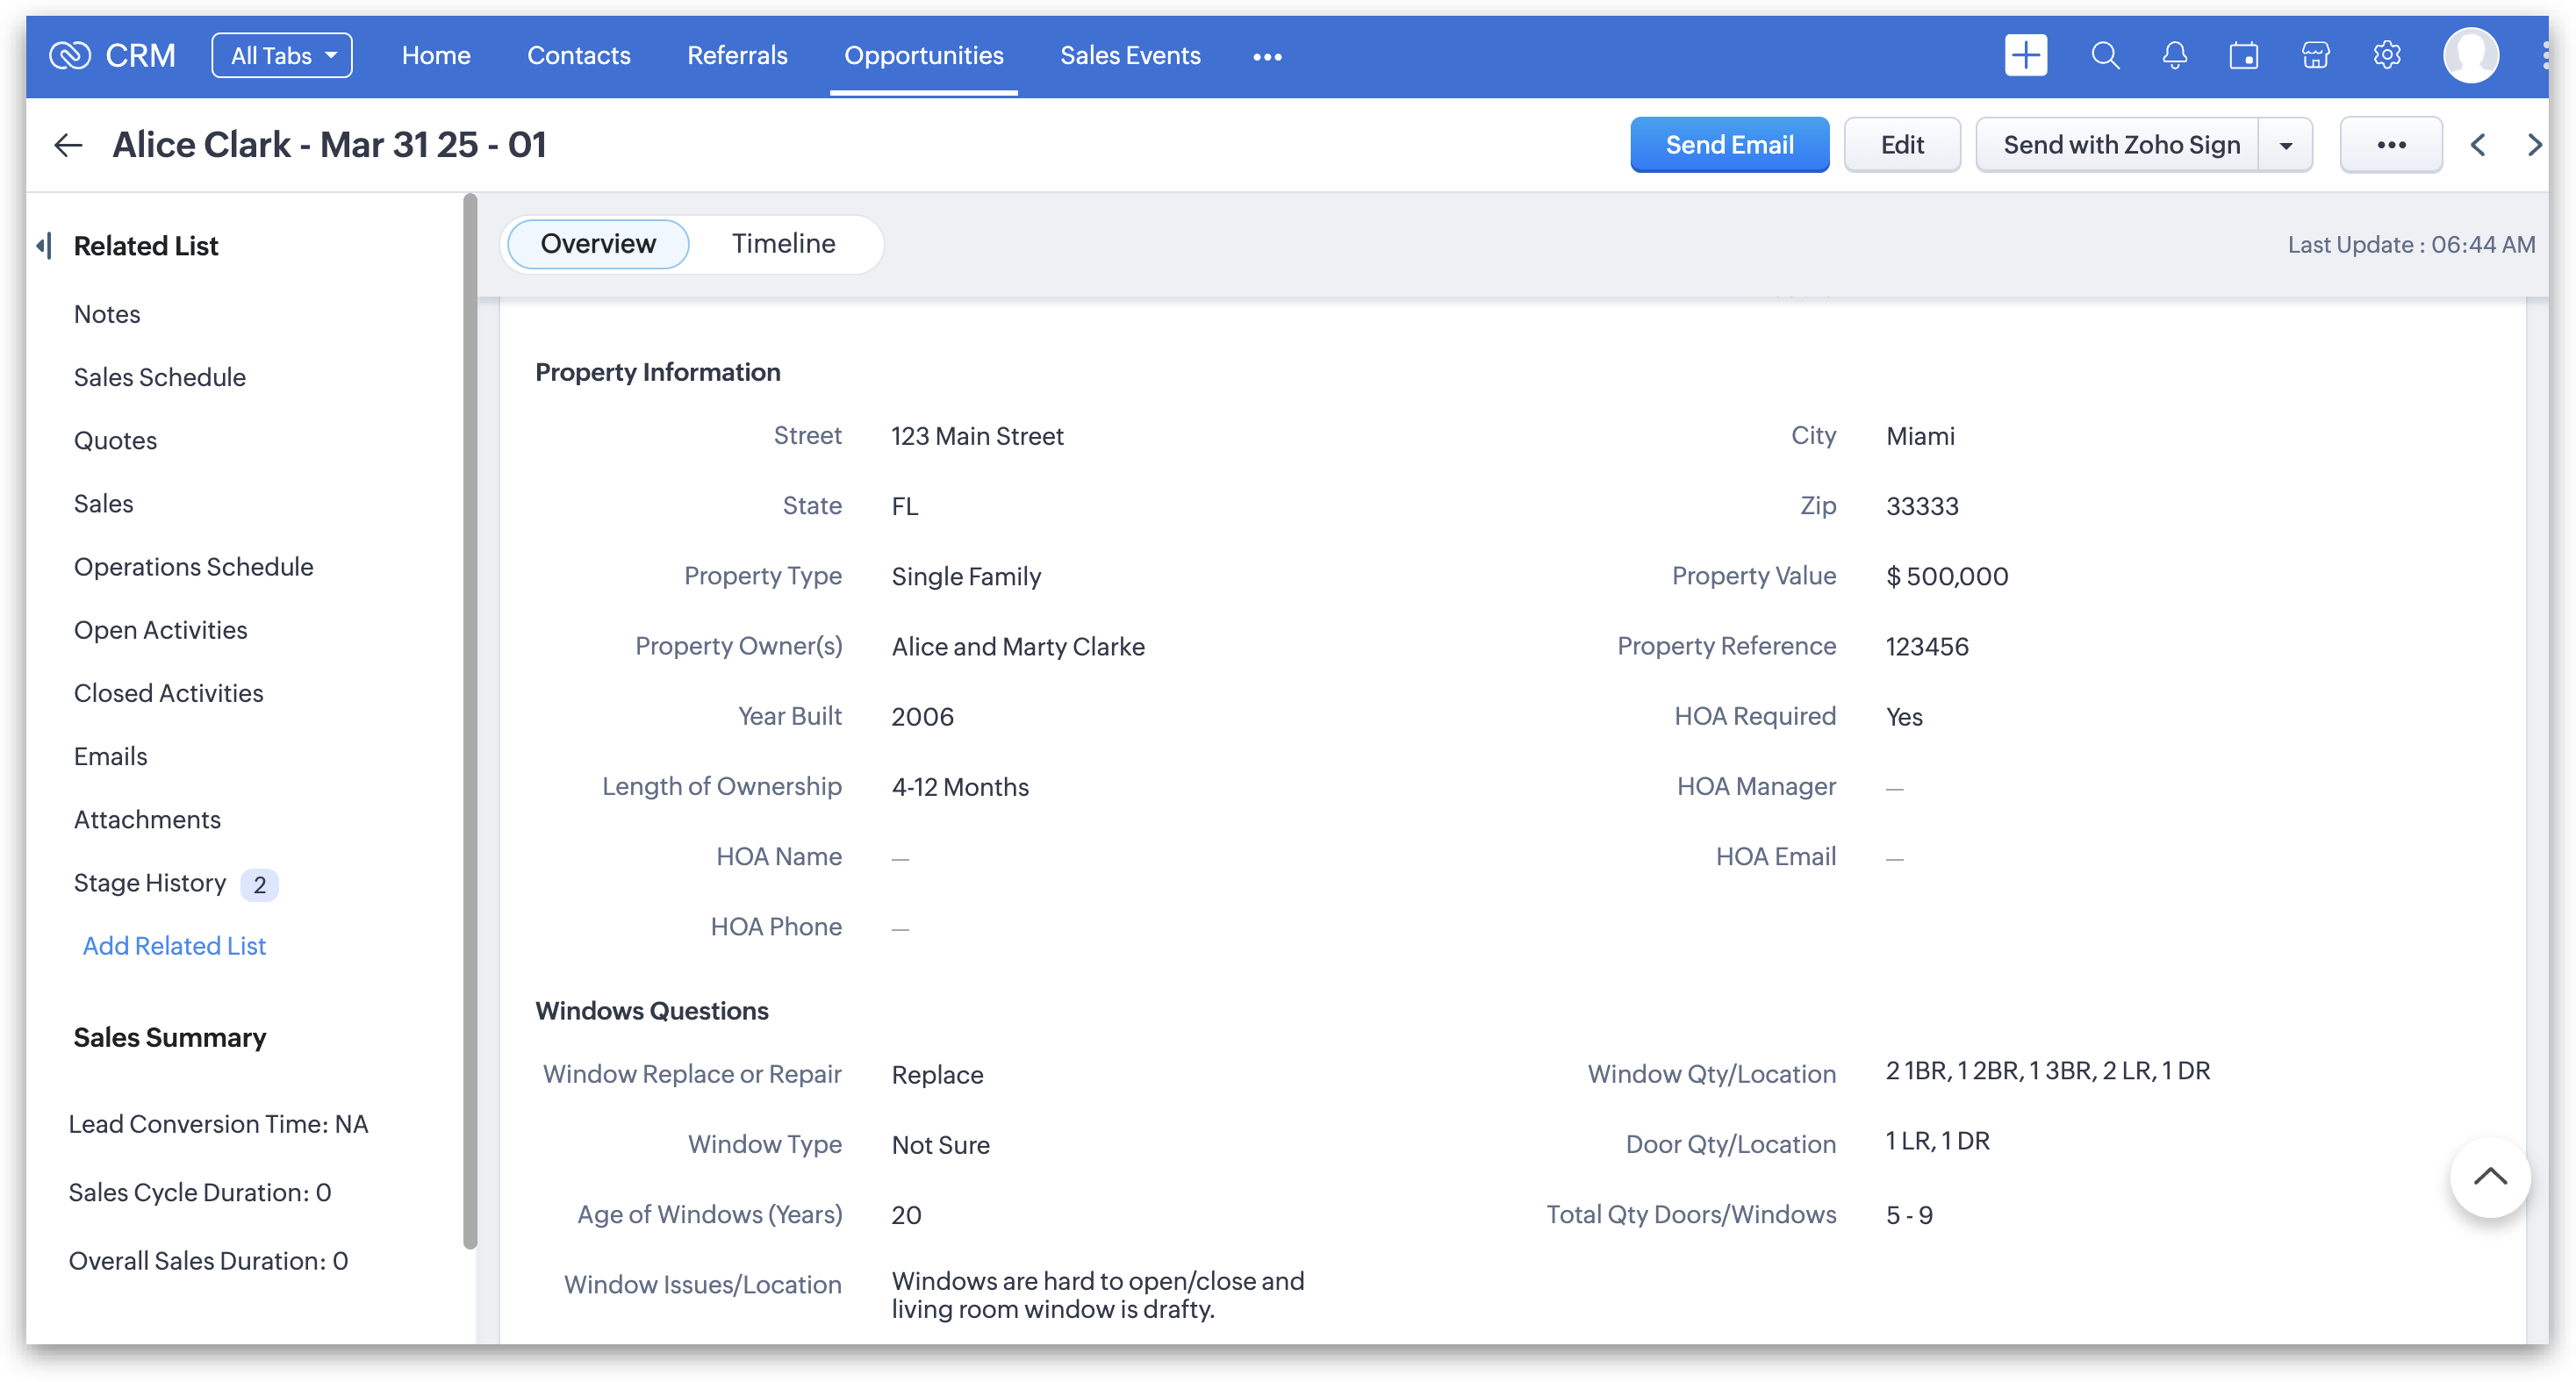Viewport: 2576px width, 1382px height.
Task: Open more tabs ellipsis in navbar
Action: coord(1267,57)
